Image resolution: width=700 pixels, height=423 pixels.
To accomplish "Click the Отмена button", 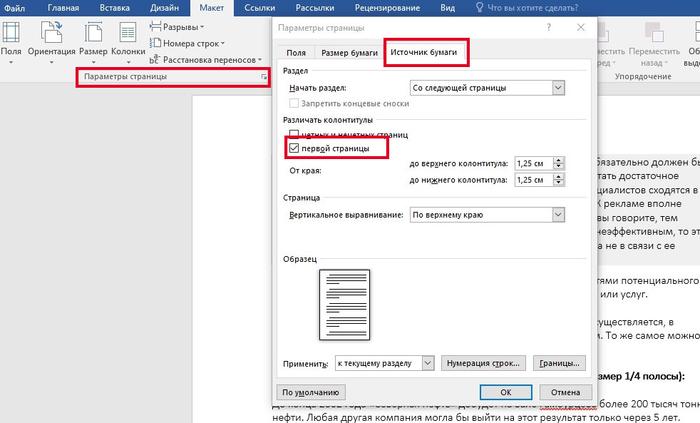I will [564, 392].
